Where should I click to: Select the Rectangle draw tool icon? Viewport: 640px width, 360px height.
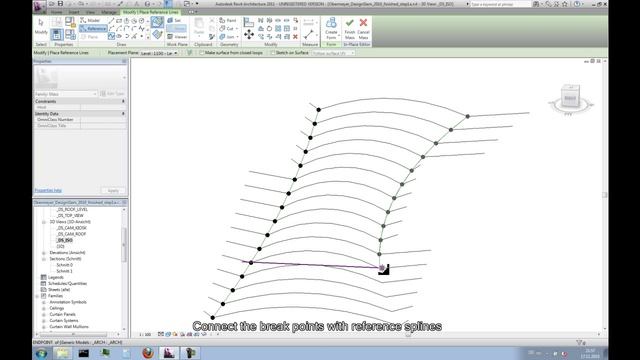click(119, 20)
